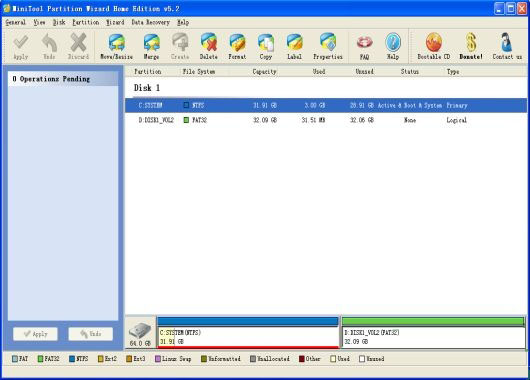
Task: Select the Donate dollar icon
Action: [471, 47]
